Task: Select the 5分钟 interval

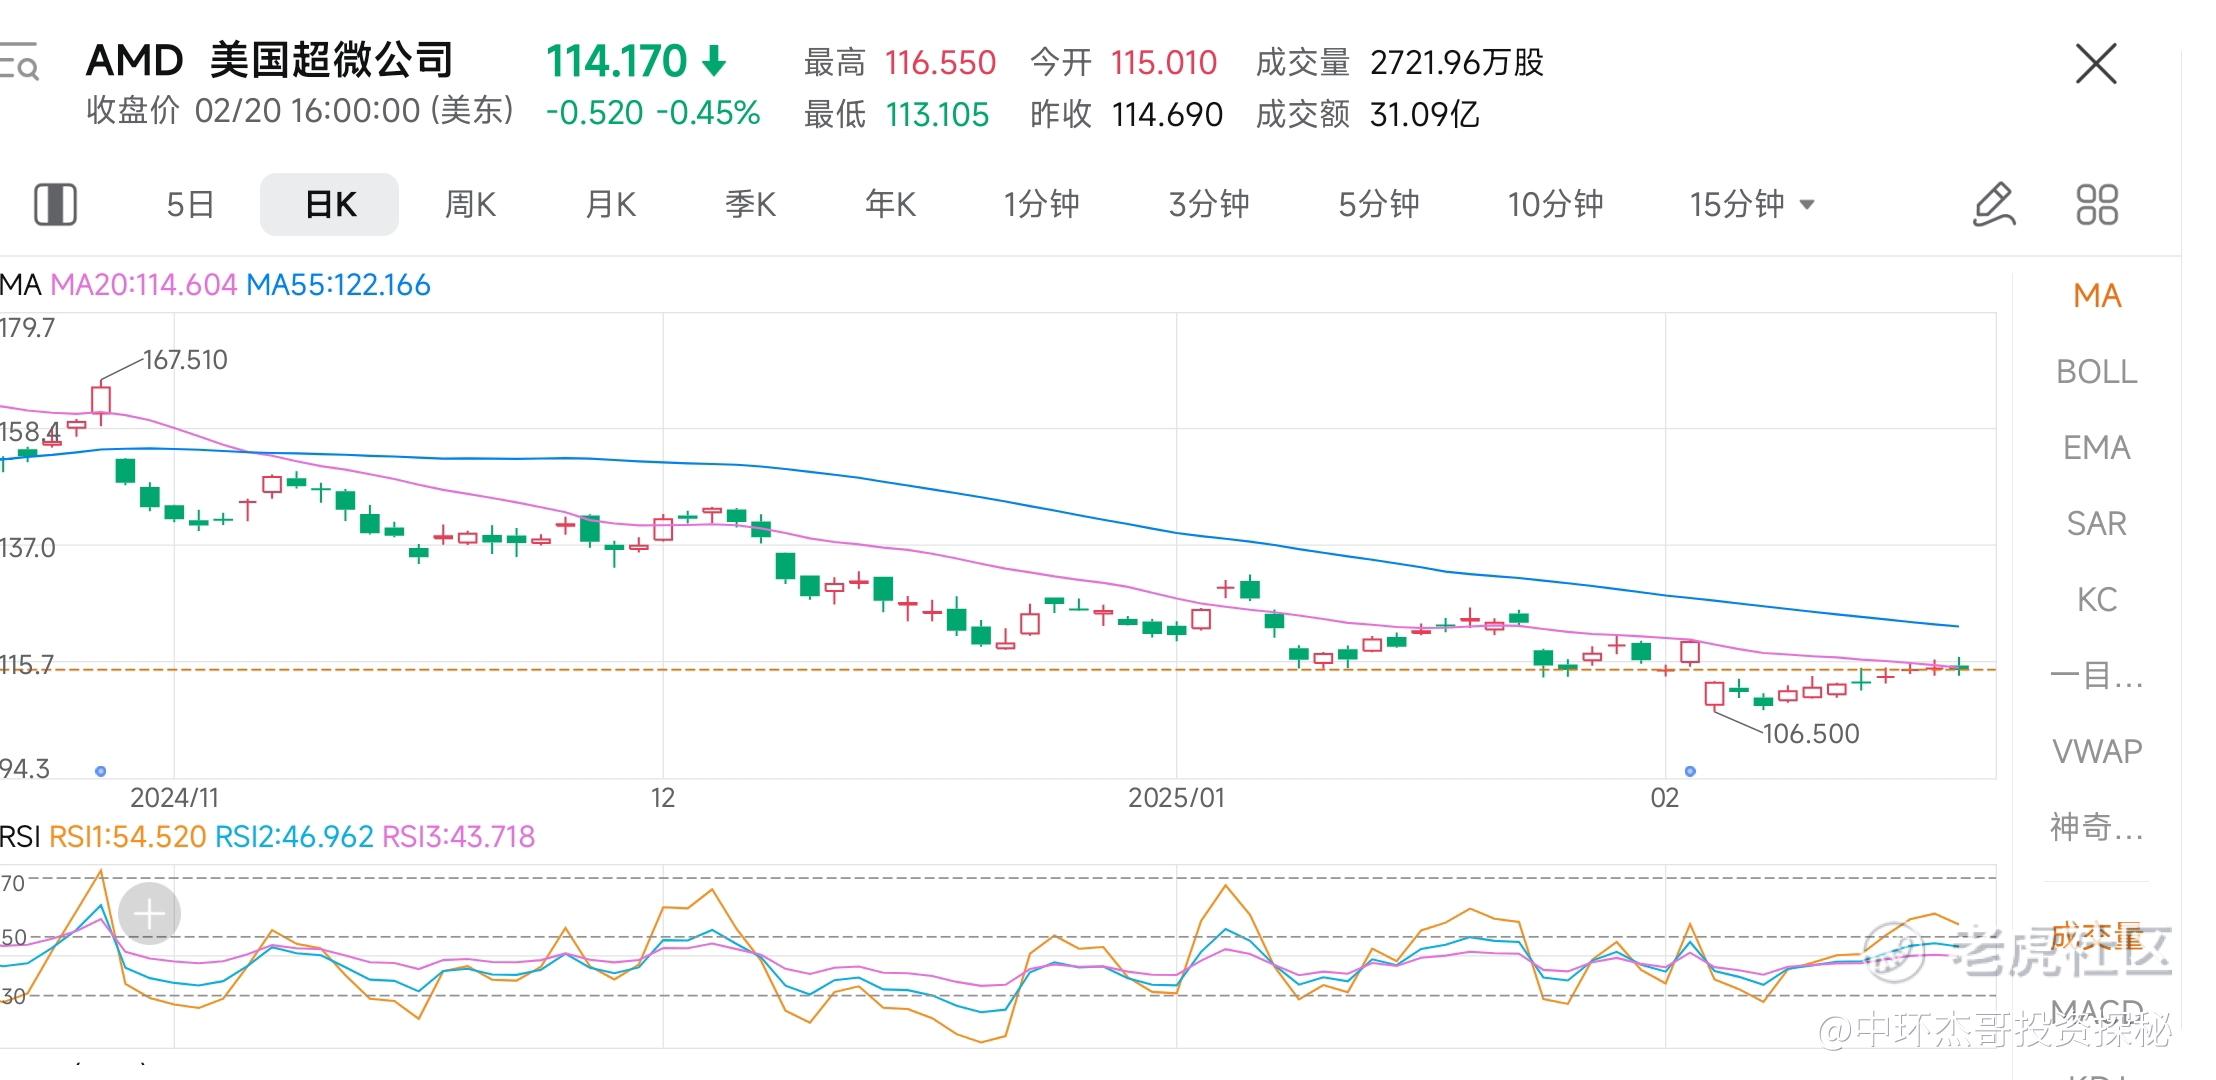Action: click(1379, 205)
